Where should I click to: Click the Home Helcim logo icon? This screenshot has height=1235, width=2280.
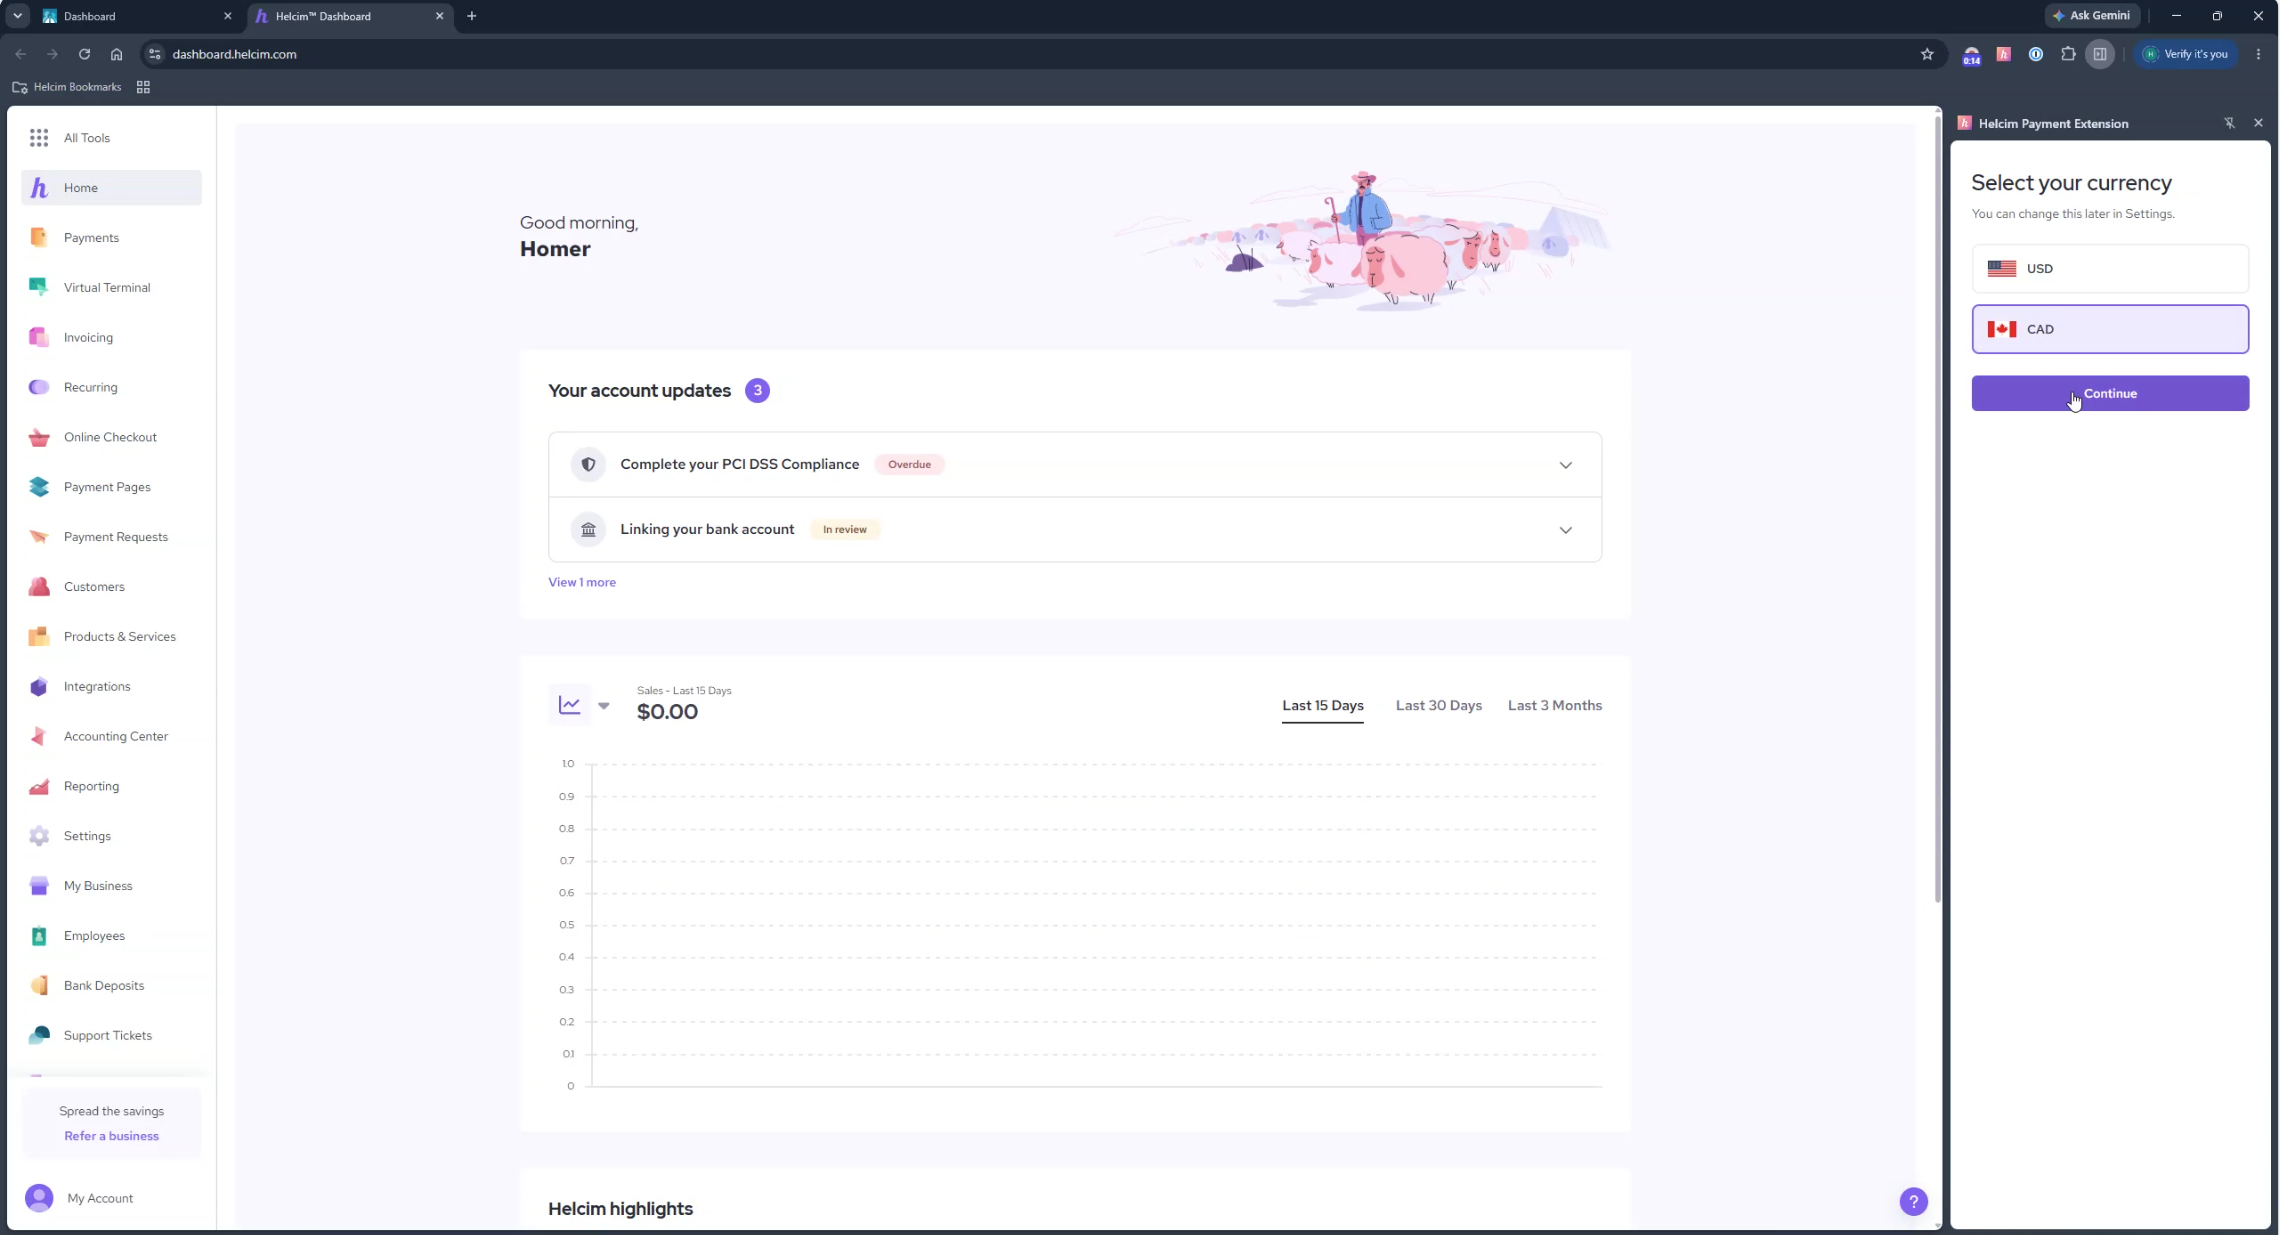click(39, 188)
